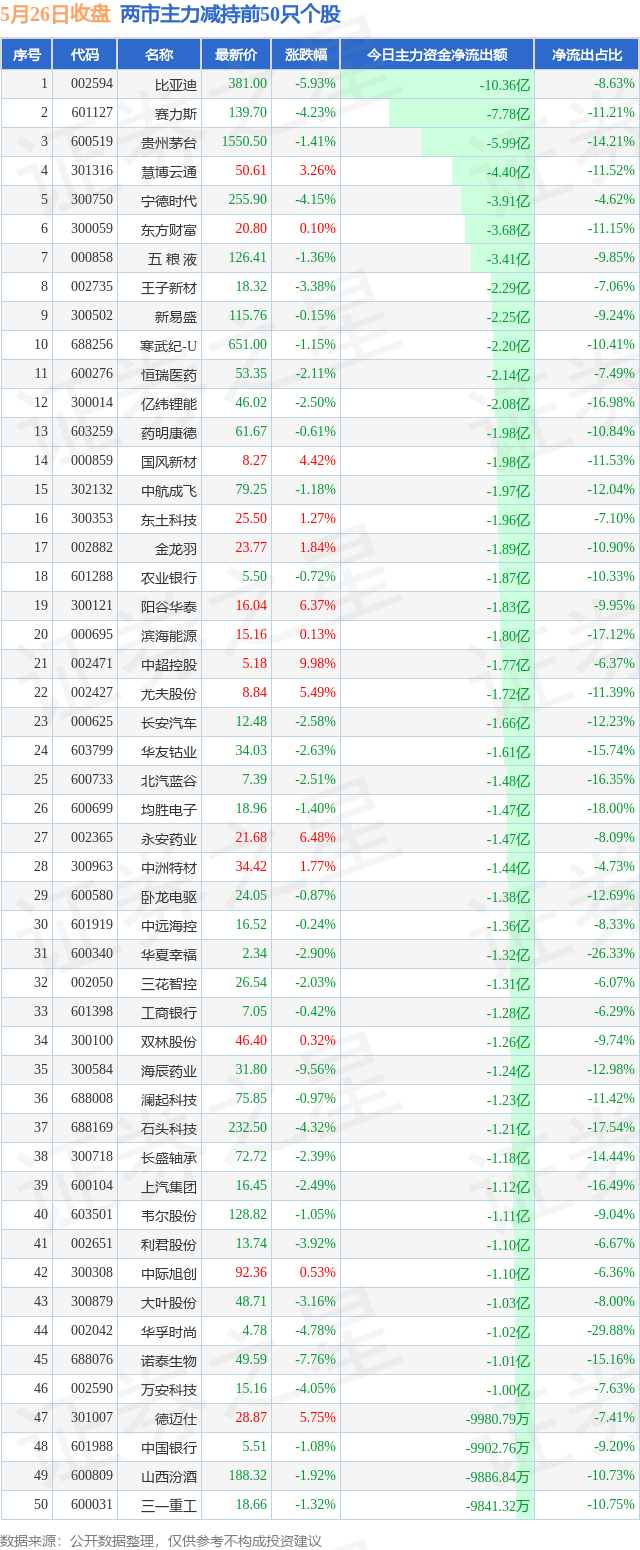Select stock code 601127
Image resolution: width=640 pixels, height=1550 pixels.
pos(92,113)
